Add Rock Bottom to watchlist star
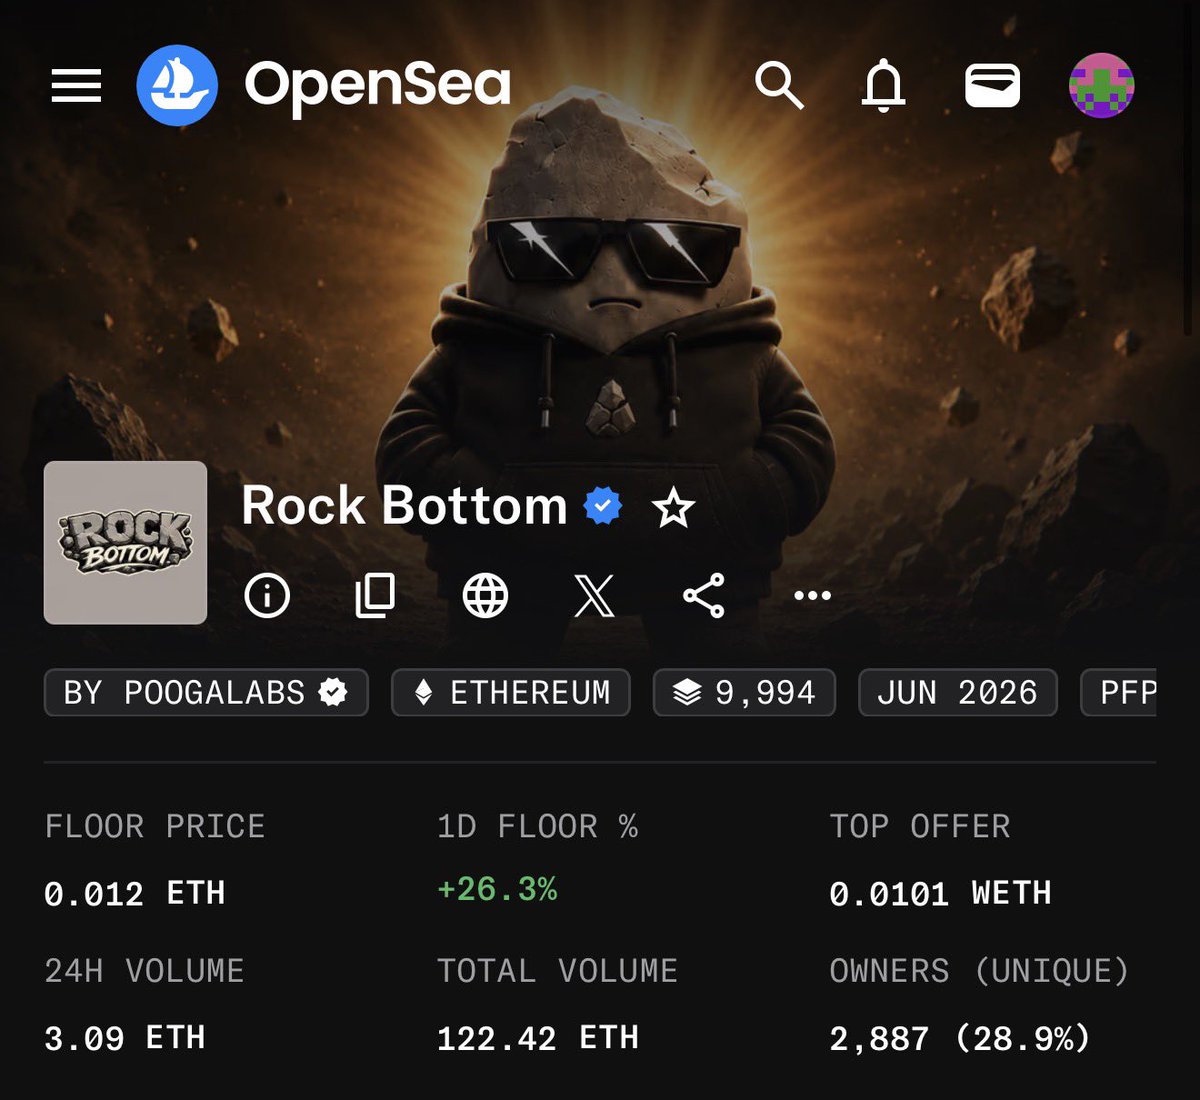The height and width of the screenshot is (1100, 1200). pos(673,508)
